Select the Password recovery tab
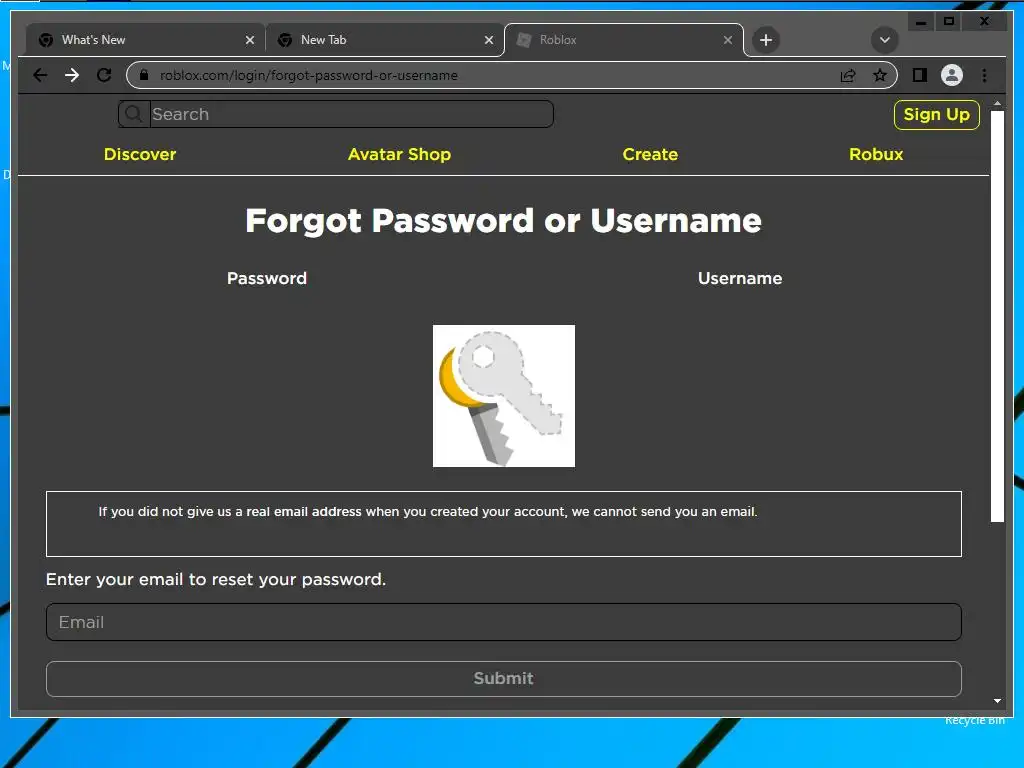This screenshot has height=768, width=1024. tap(266, 278)
